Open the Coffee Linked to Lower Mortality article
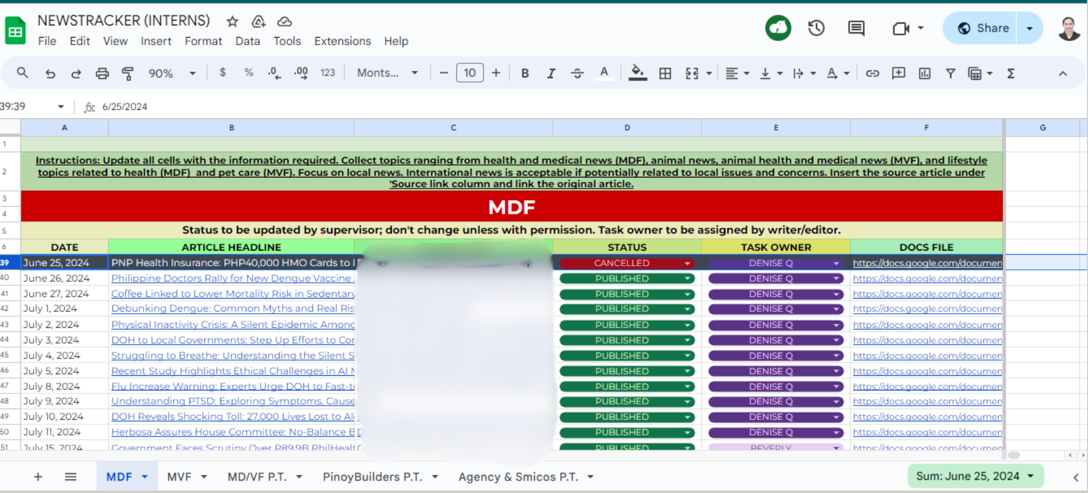The height and width of the screenshot is (493, 1088). 233,294
